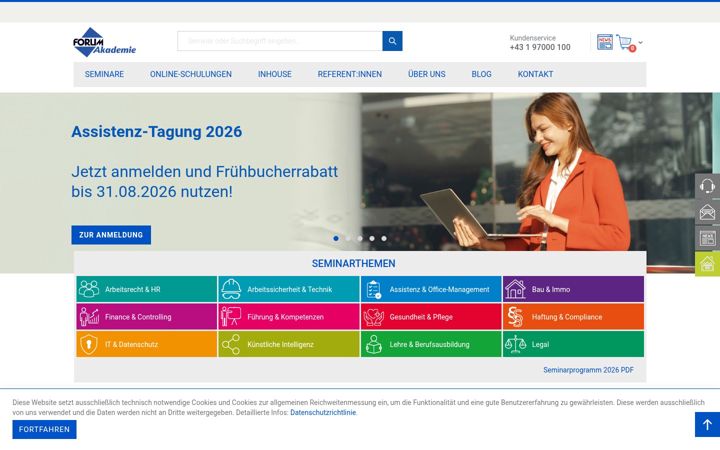This screenshot has height=450, width=720.
Task: Click the news sidebar icon
Action: [707, 238]
